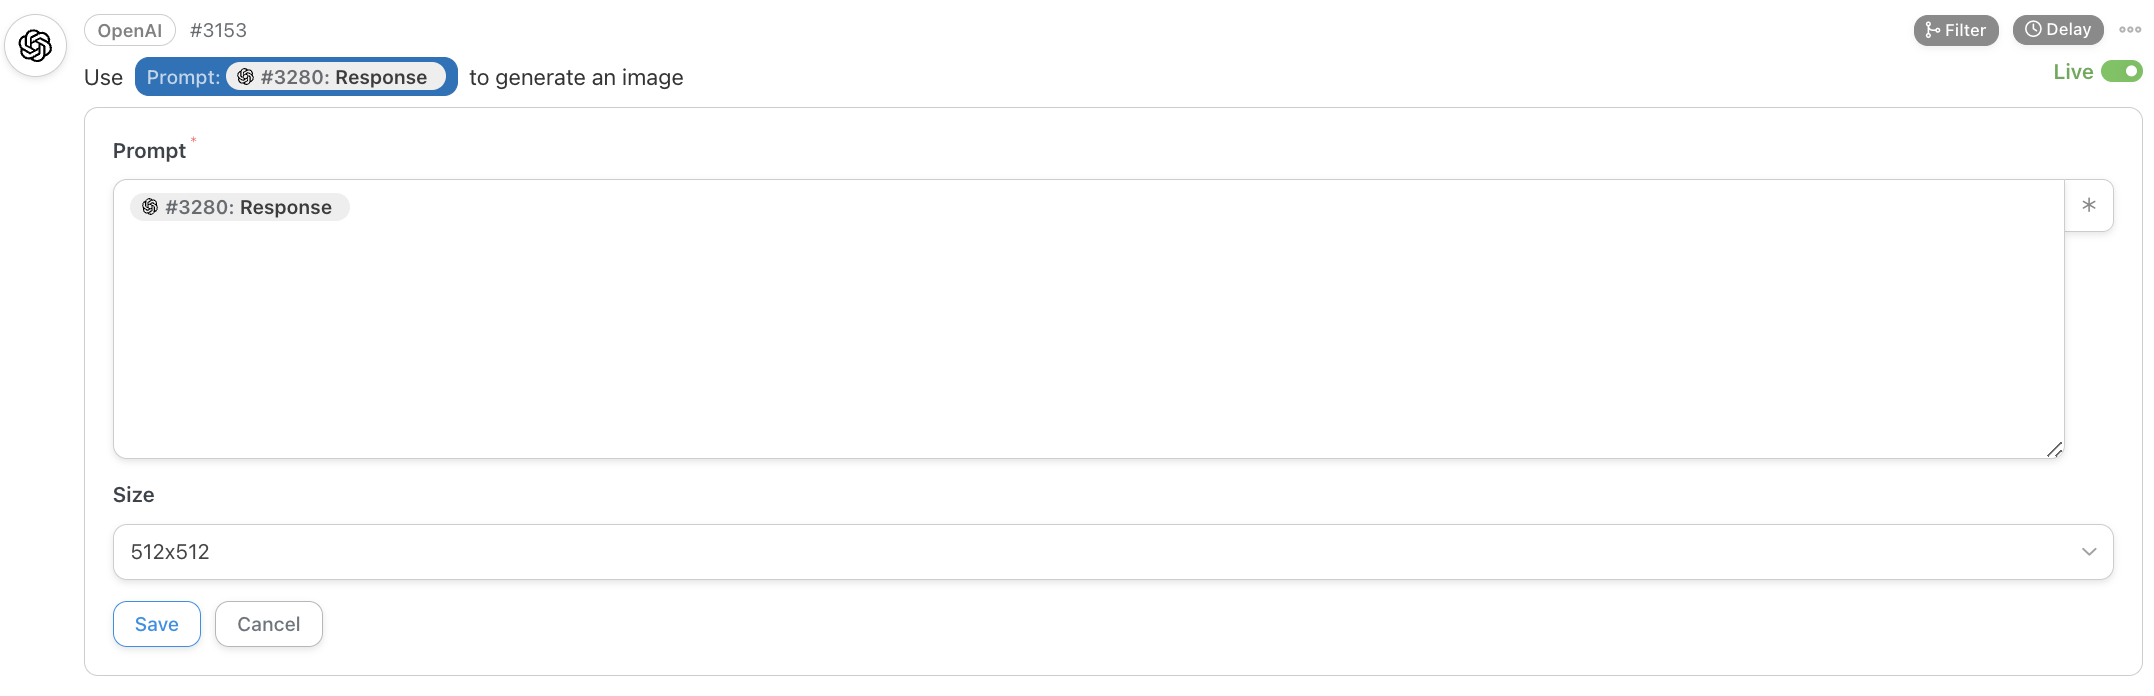Click OpenAI icon in prompt field token
This screenshot has width=2154, height=696.
coord(150,207)
